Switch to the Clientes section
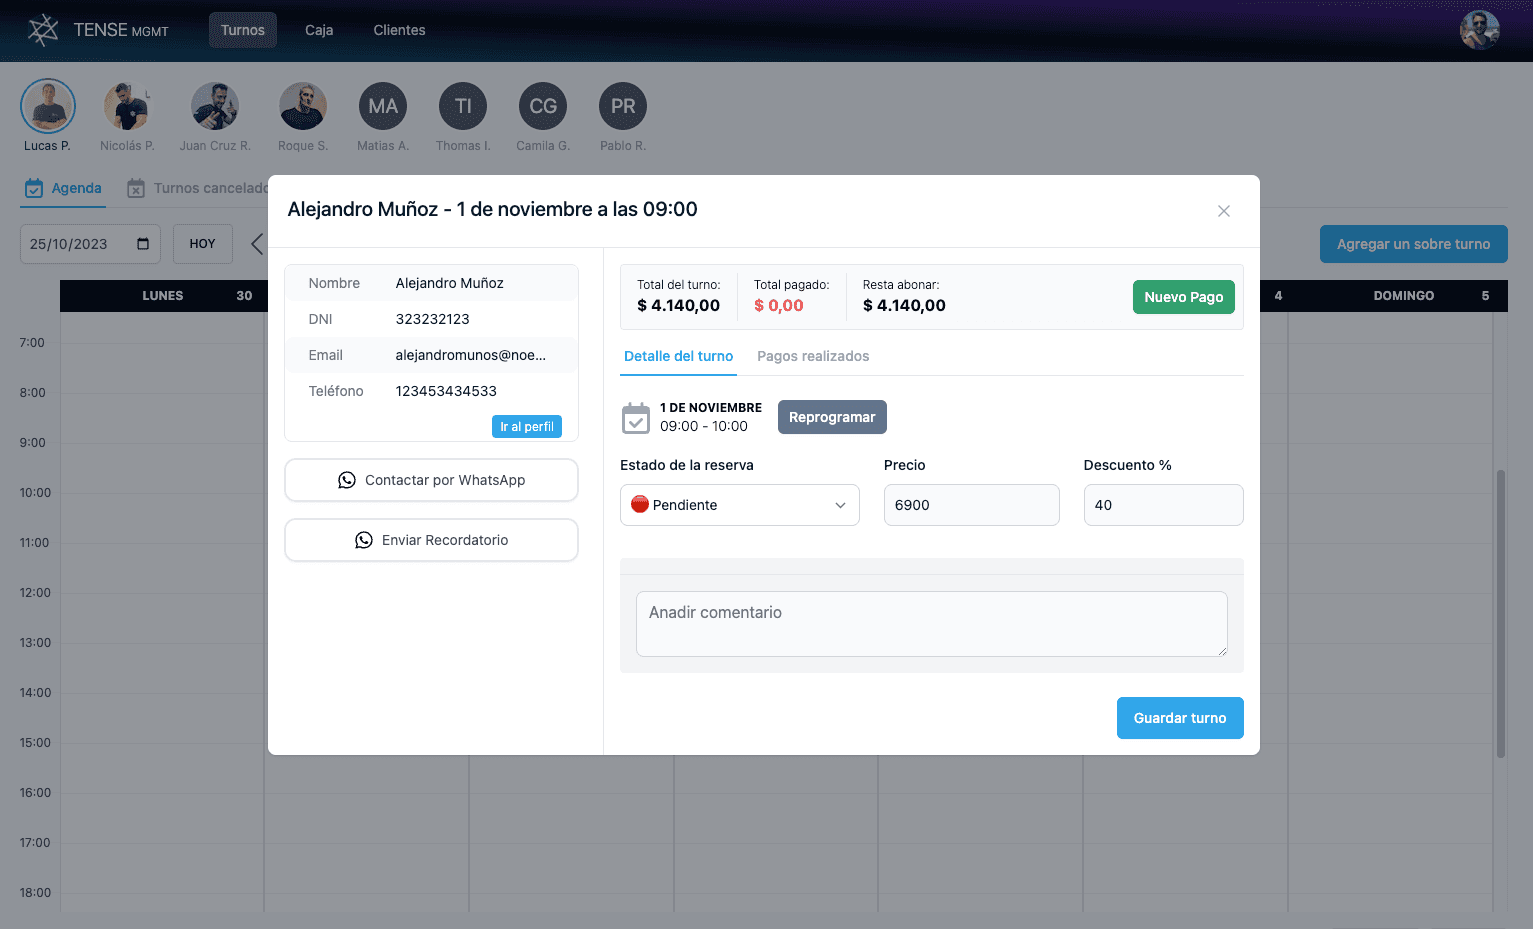This screenshot has height=929, width=1533. tap(398, 29)
